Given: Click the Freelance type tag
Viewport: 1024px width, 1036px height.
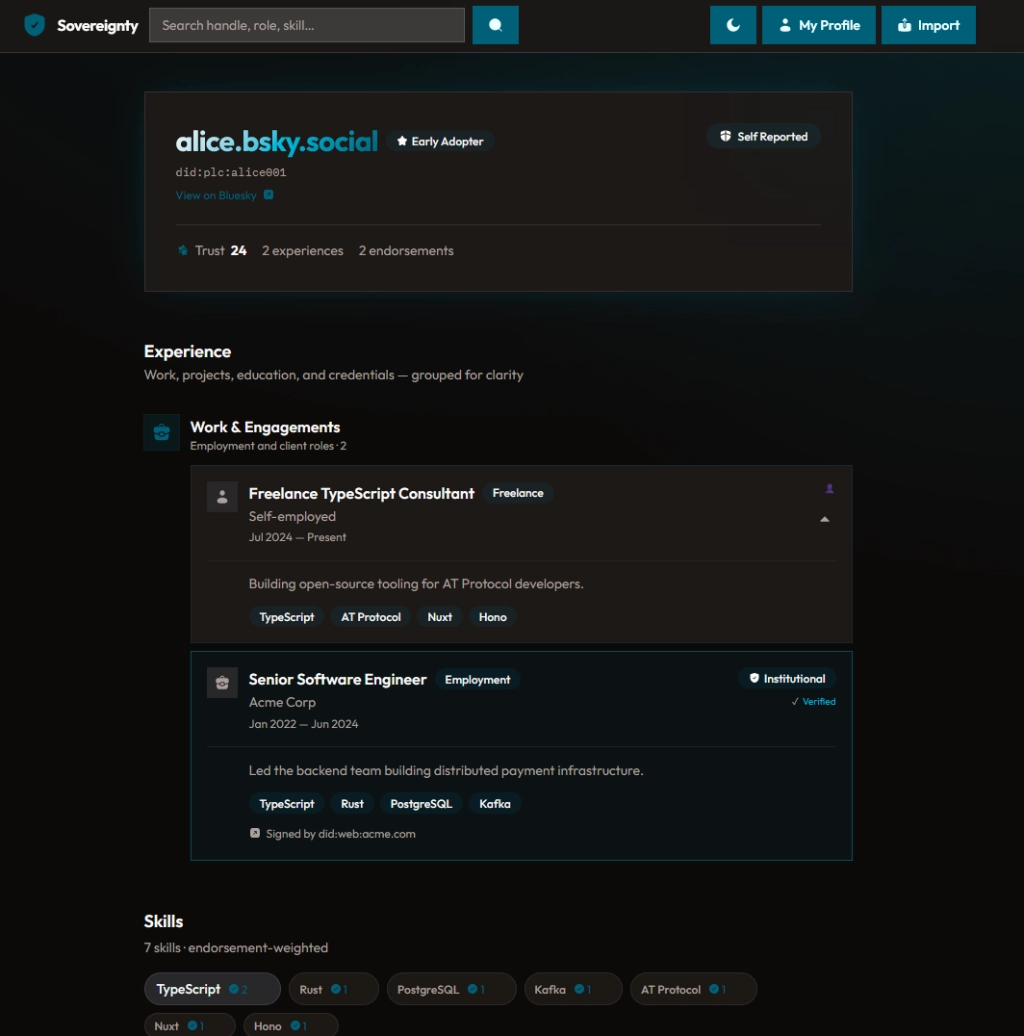Looking at the screenshot, I should click(x=518, y=494).
